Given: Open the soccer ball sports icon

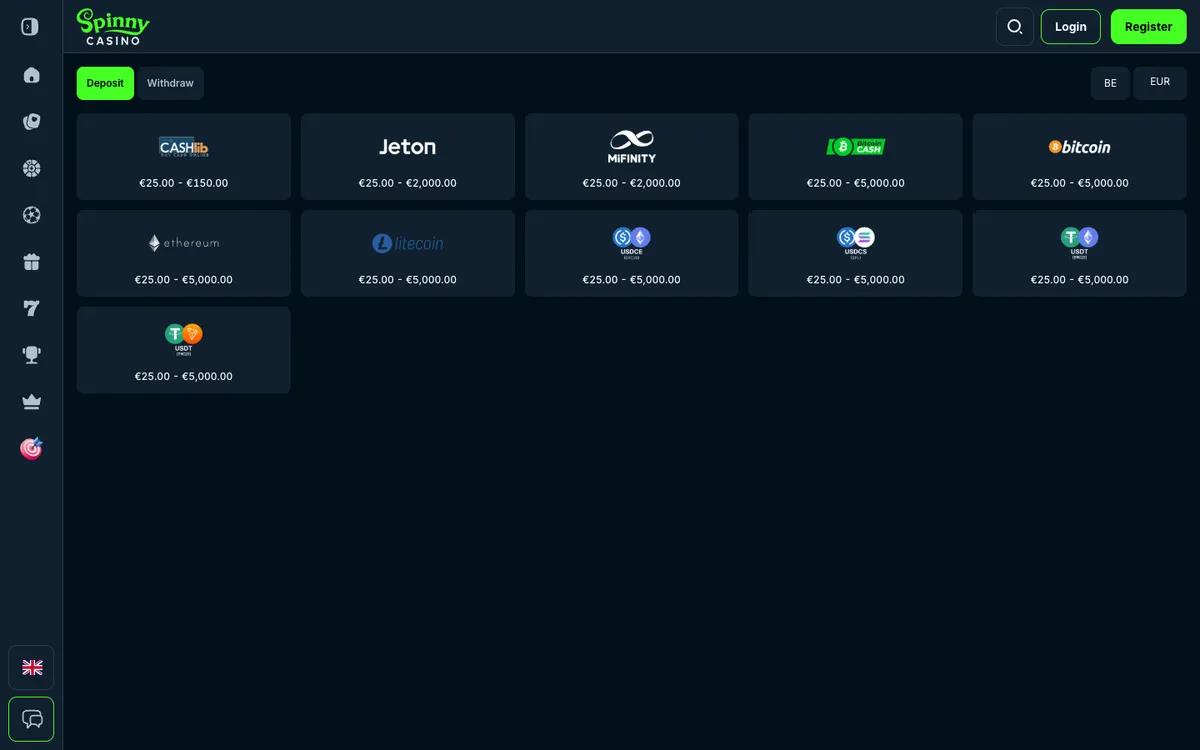Looking at the screenshot, I should coord(31,215).
